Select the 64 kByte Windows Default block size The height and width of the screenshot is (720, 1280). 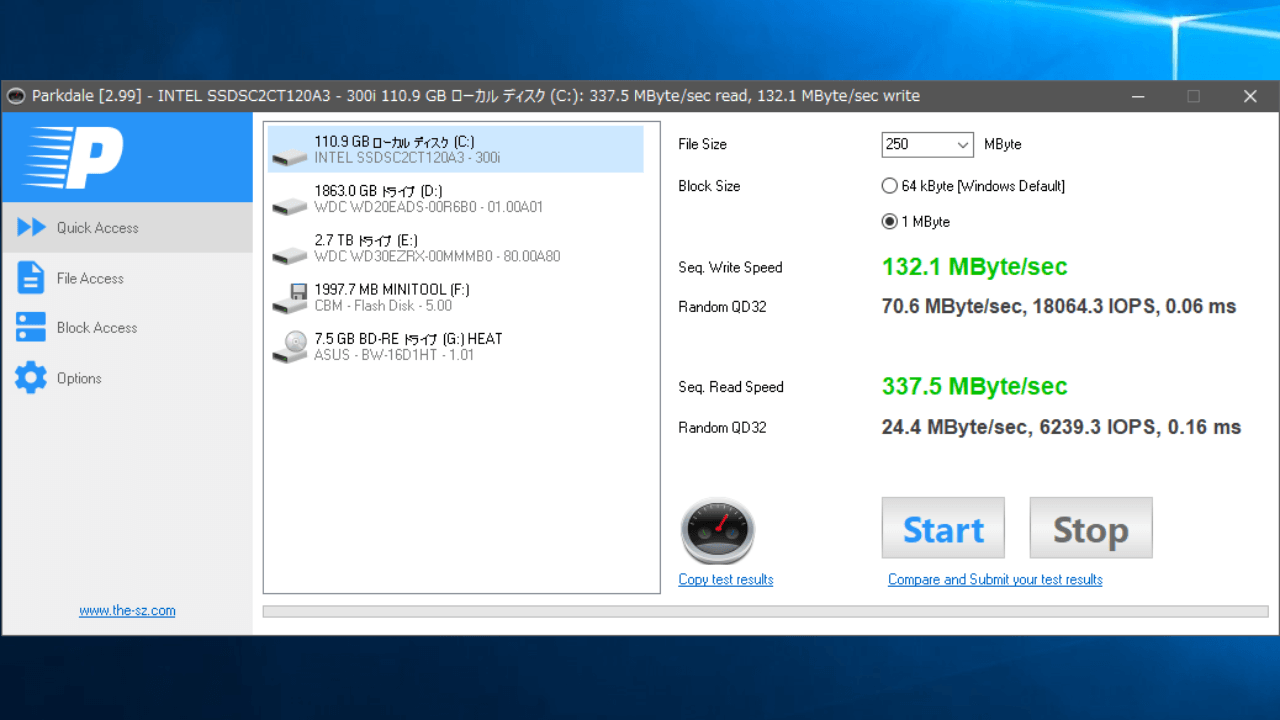click(x=973, y=186)
